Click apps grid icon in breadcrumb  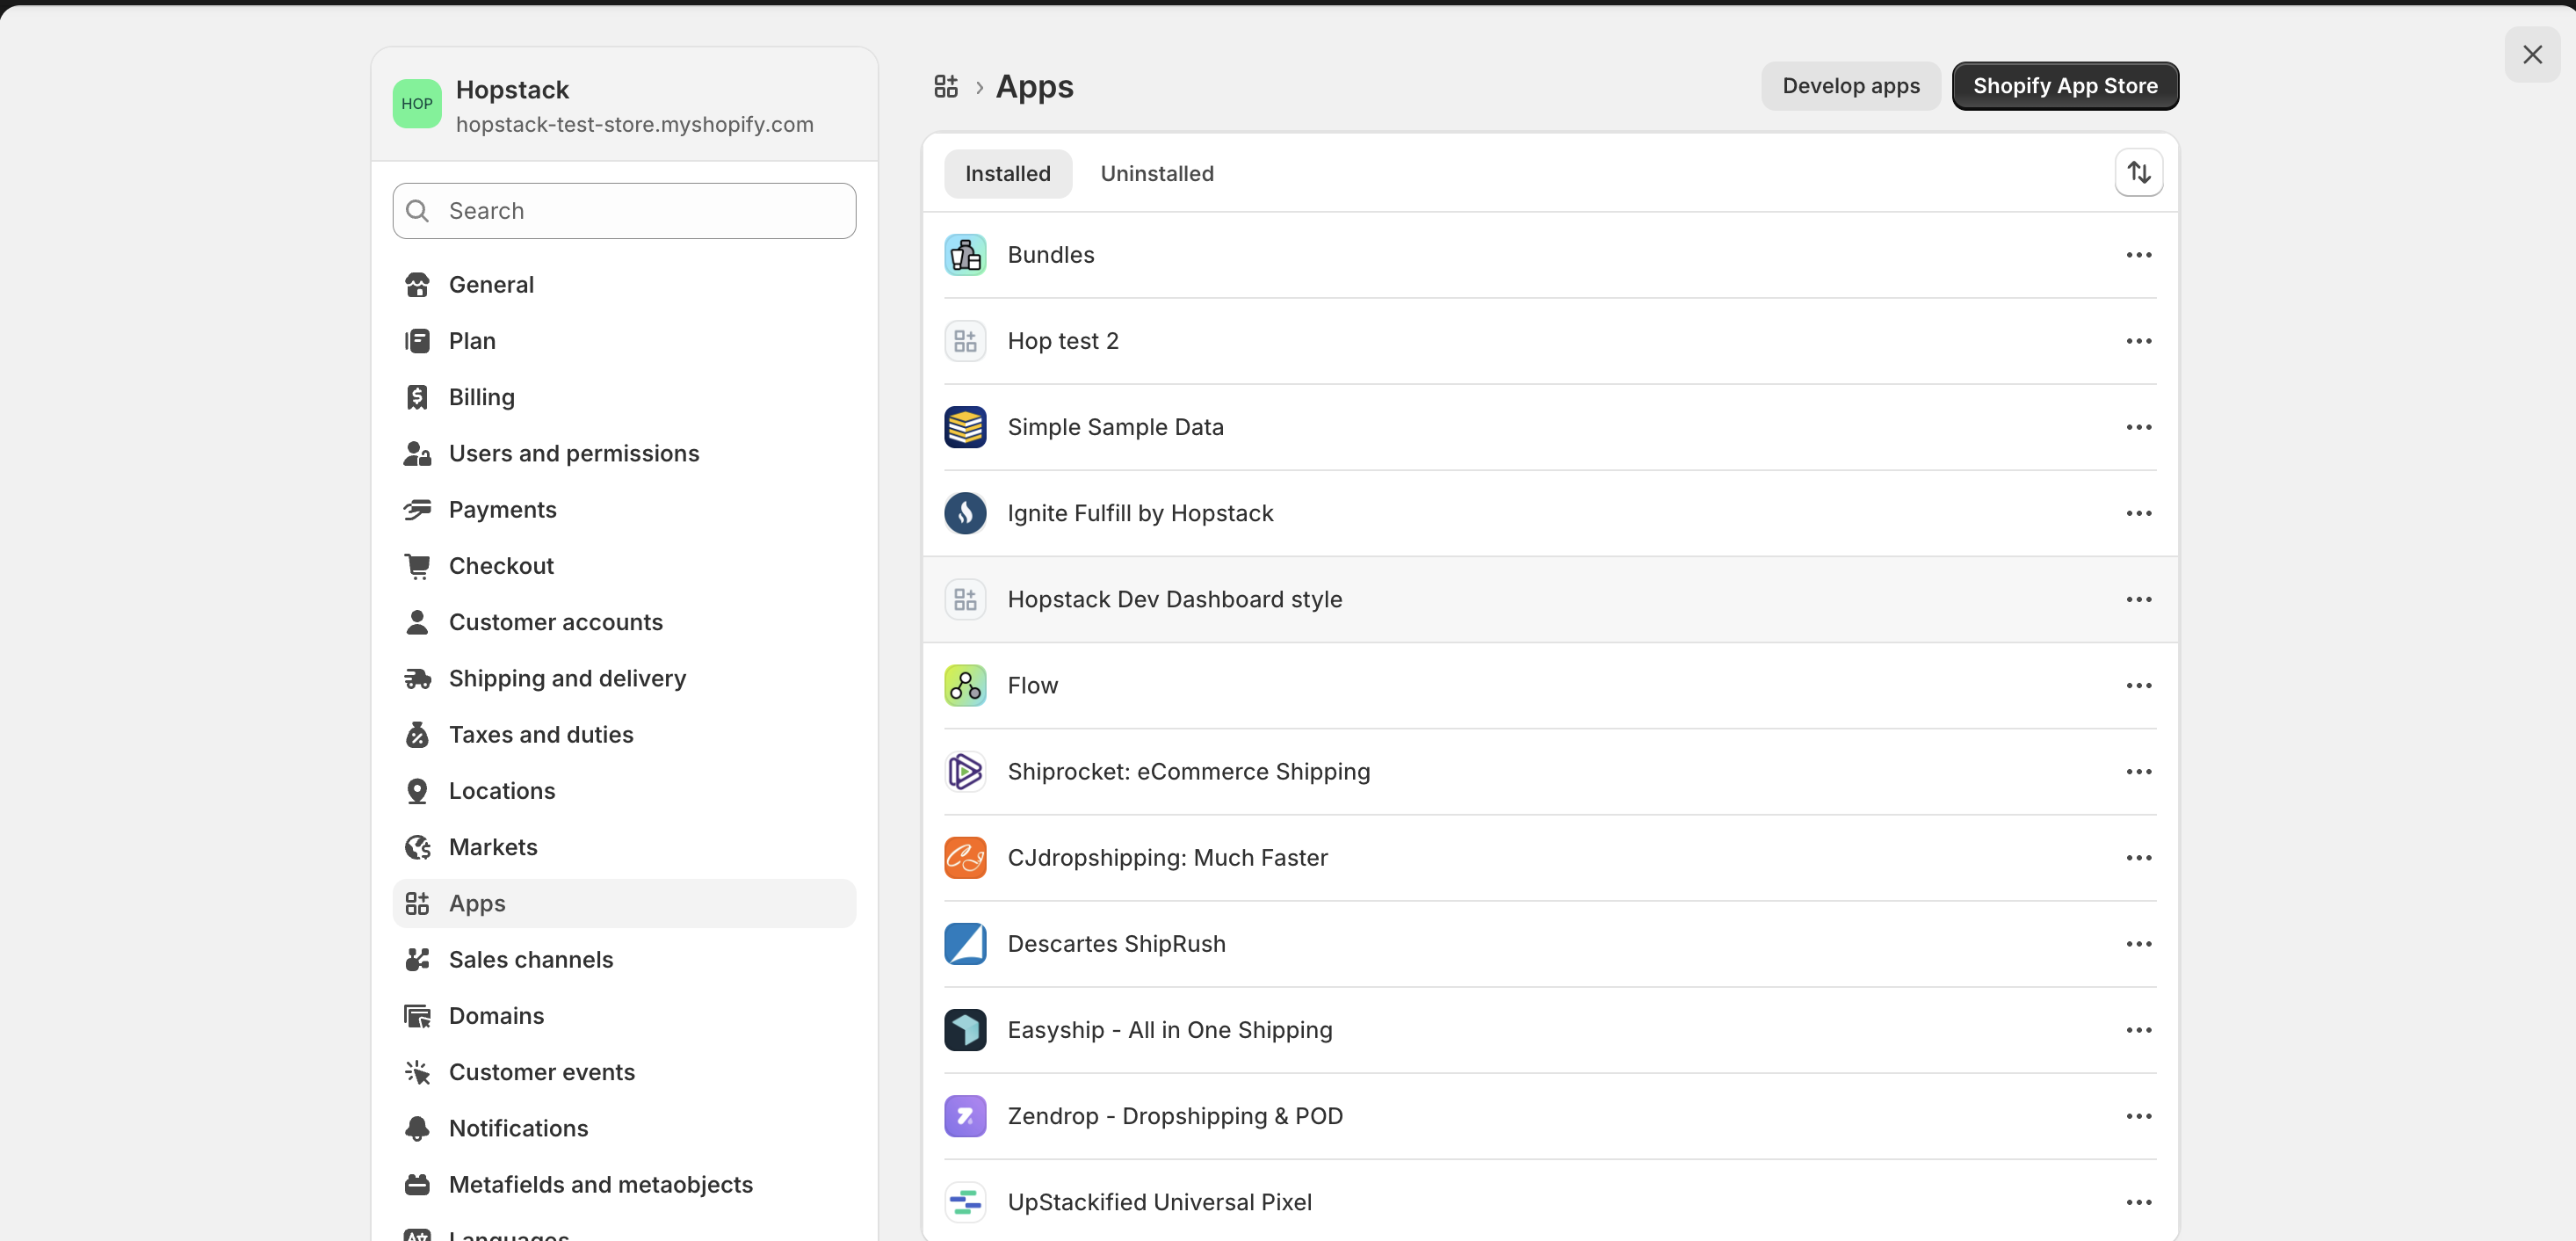point(945,86)
